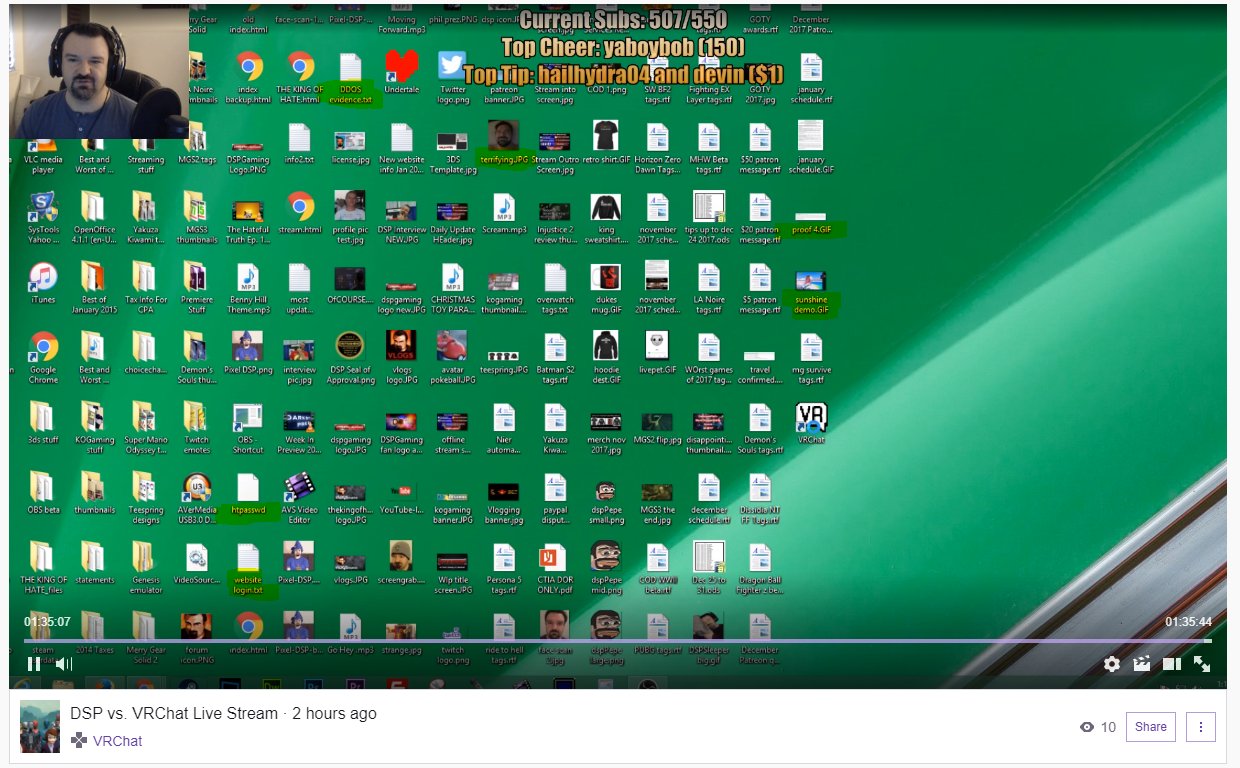The height and width of the screenshot is (768, 1240).
Task: Toggle theater mode in the player
Action: coord(1172,664)
